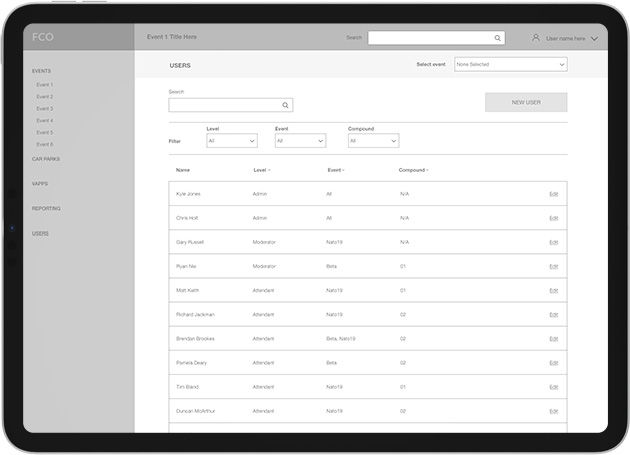Click the magnifier icon in users search box

click(285, 105)
